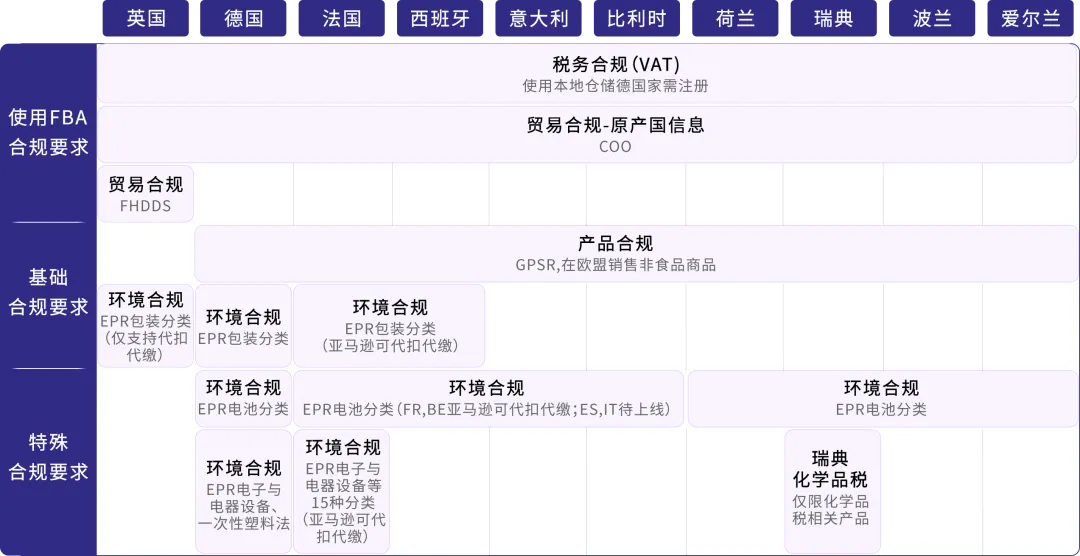Choose the 瑞典 country header
Viewport: 1080px width, 556px height.
(x=833, y=18)
